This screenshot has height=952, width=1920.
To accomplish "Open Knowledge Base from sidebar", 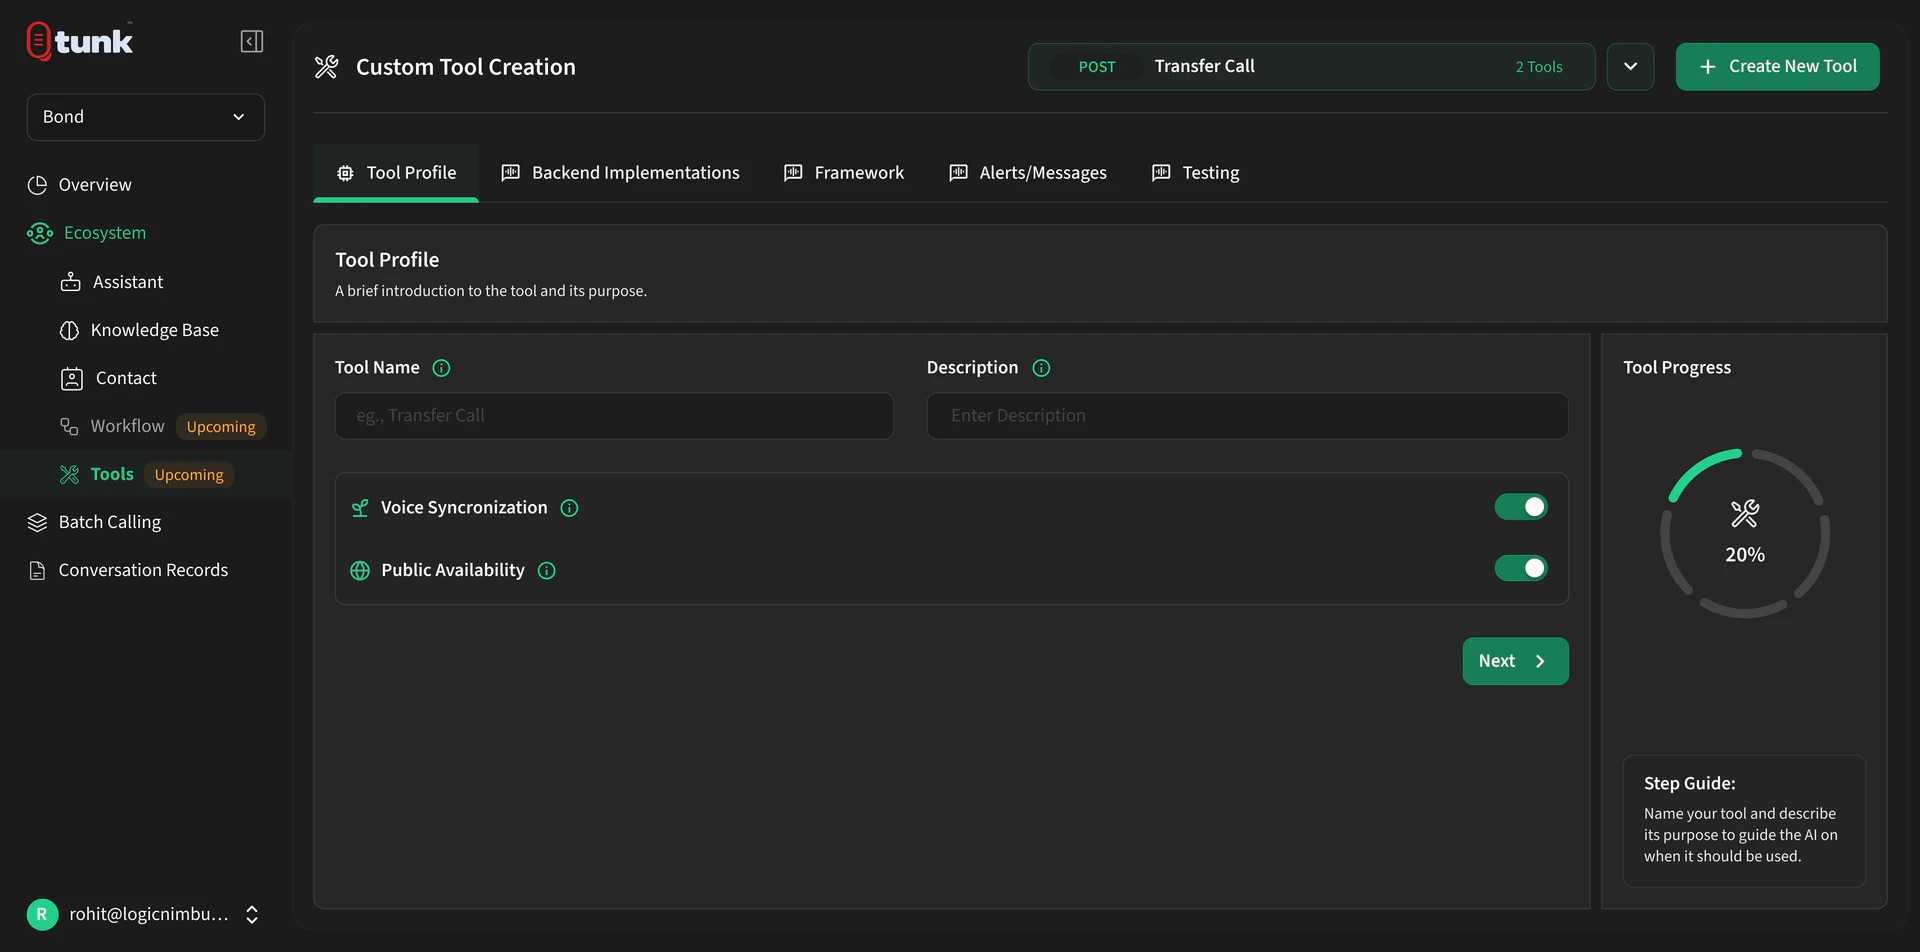I will pyautogui.click(x=154, y=330).
